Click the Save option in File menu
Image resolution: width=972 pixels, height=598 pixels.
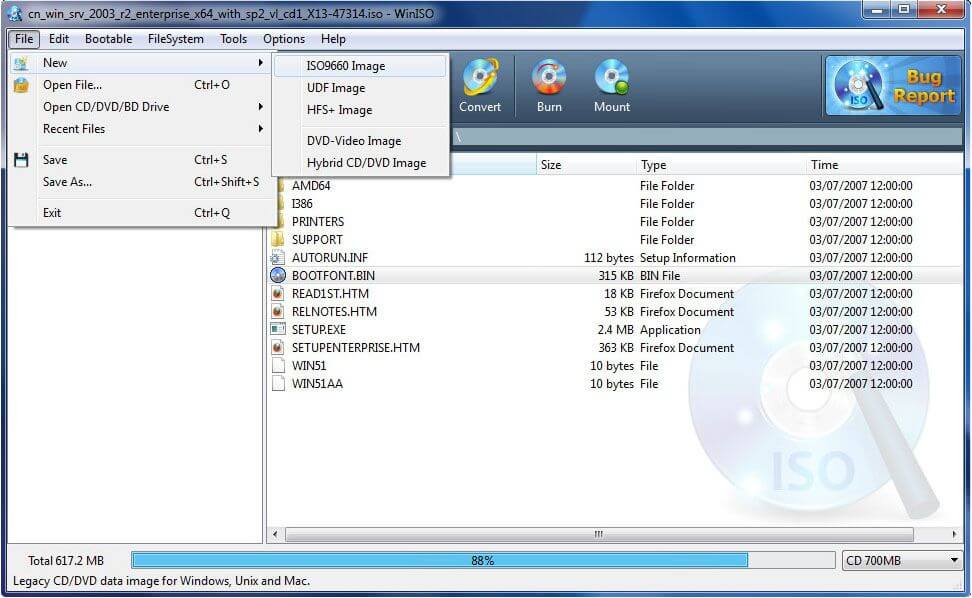click(x=55, y=160)
